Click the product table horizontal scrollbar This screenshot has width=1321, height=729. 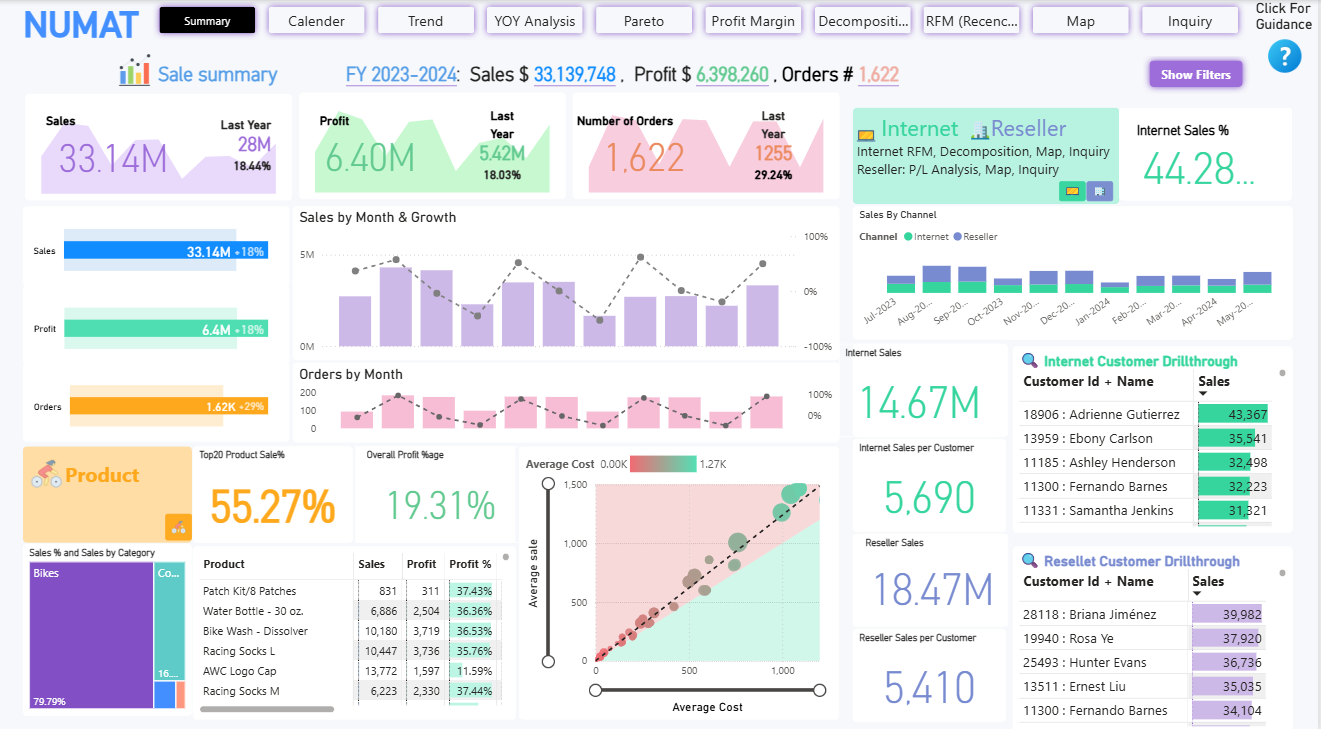click(x=267, y=709)
